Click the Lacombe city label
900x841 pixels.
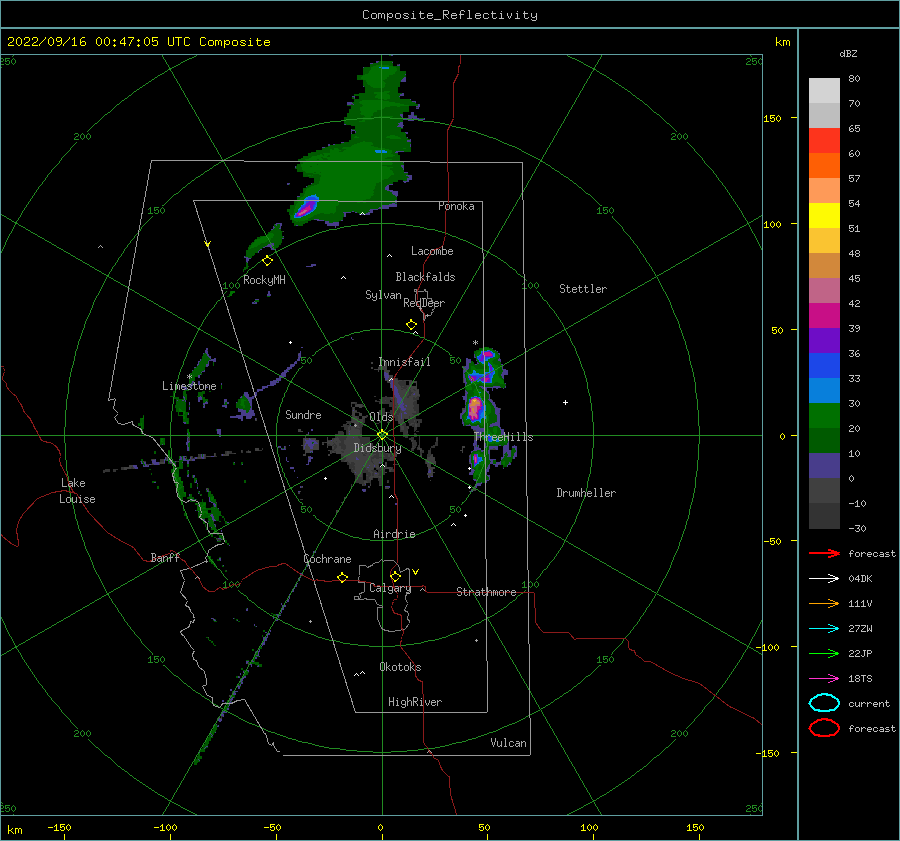pyautogui.click(x=432, y=251)
